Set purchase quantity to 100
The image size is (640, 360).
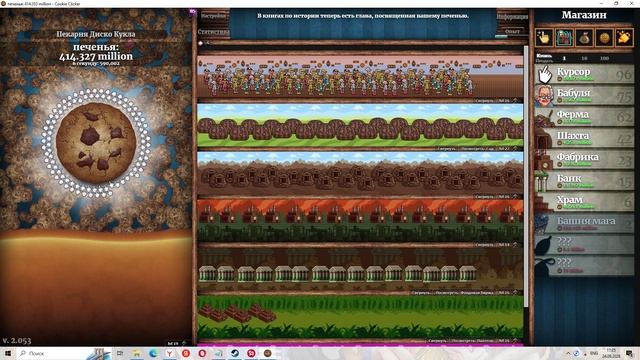[x=604, y=58]
